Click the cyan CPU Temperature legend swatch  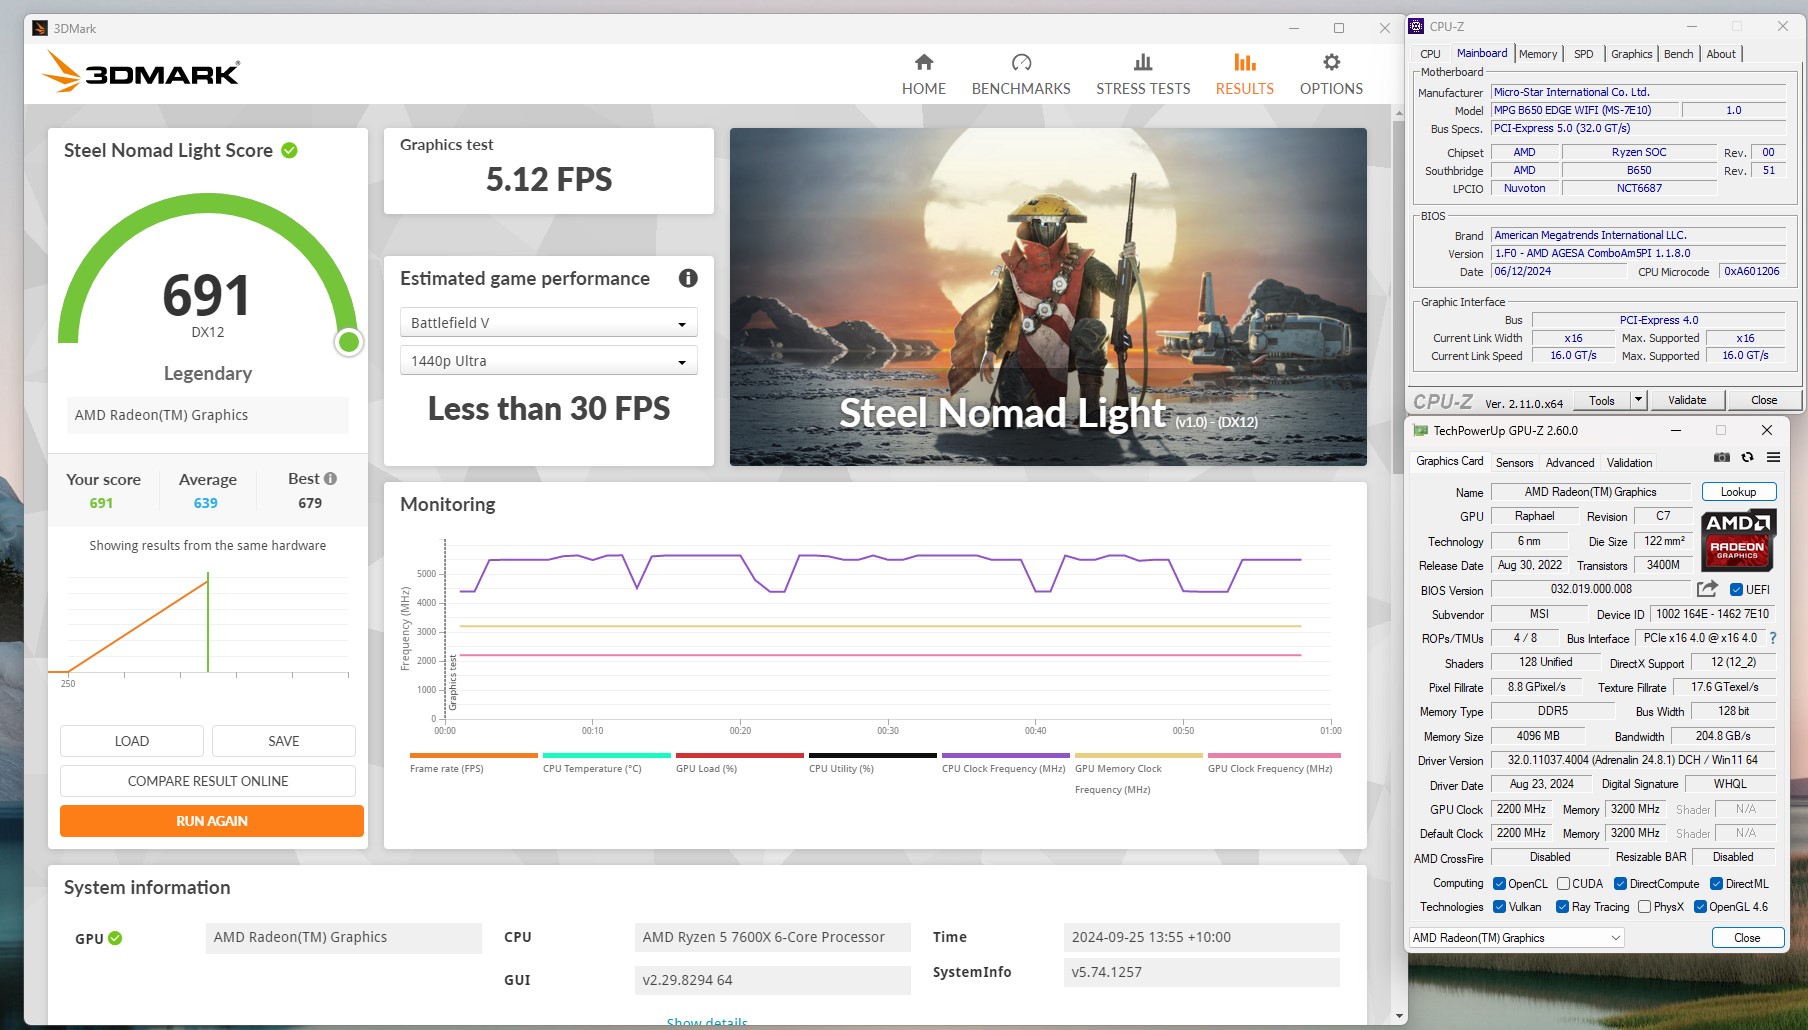click(606, 755)
